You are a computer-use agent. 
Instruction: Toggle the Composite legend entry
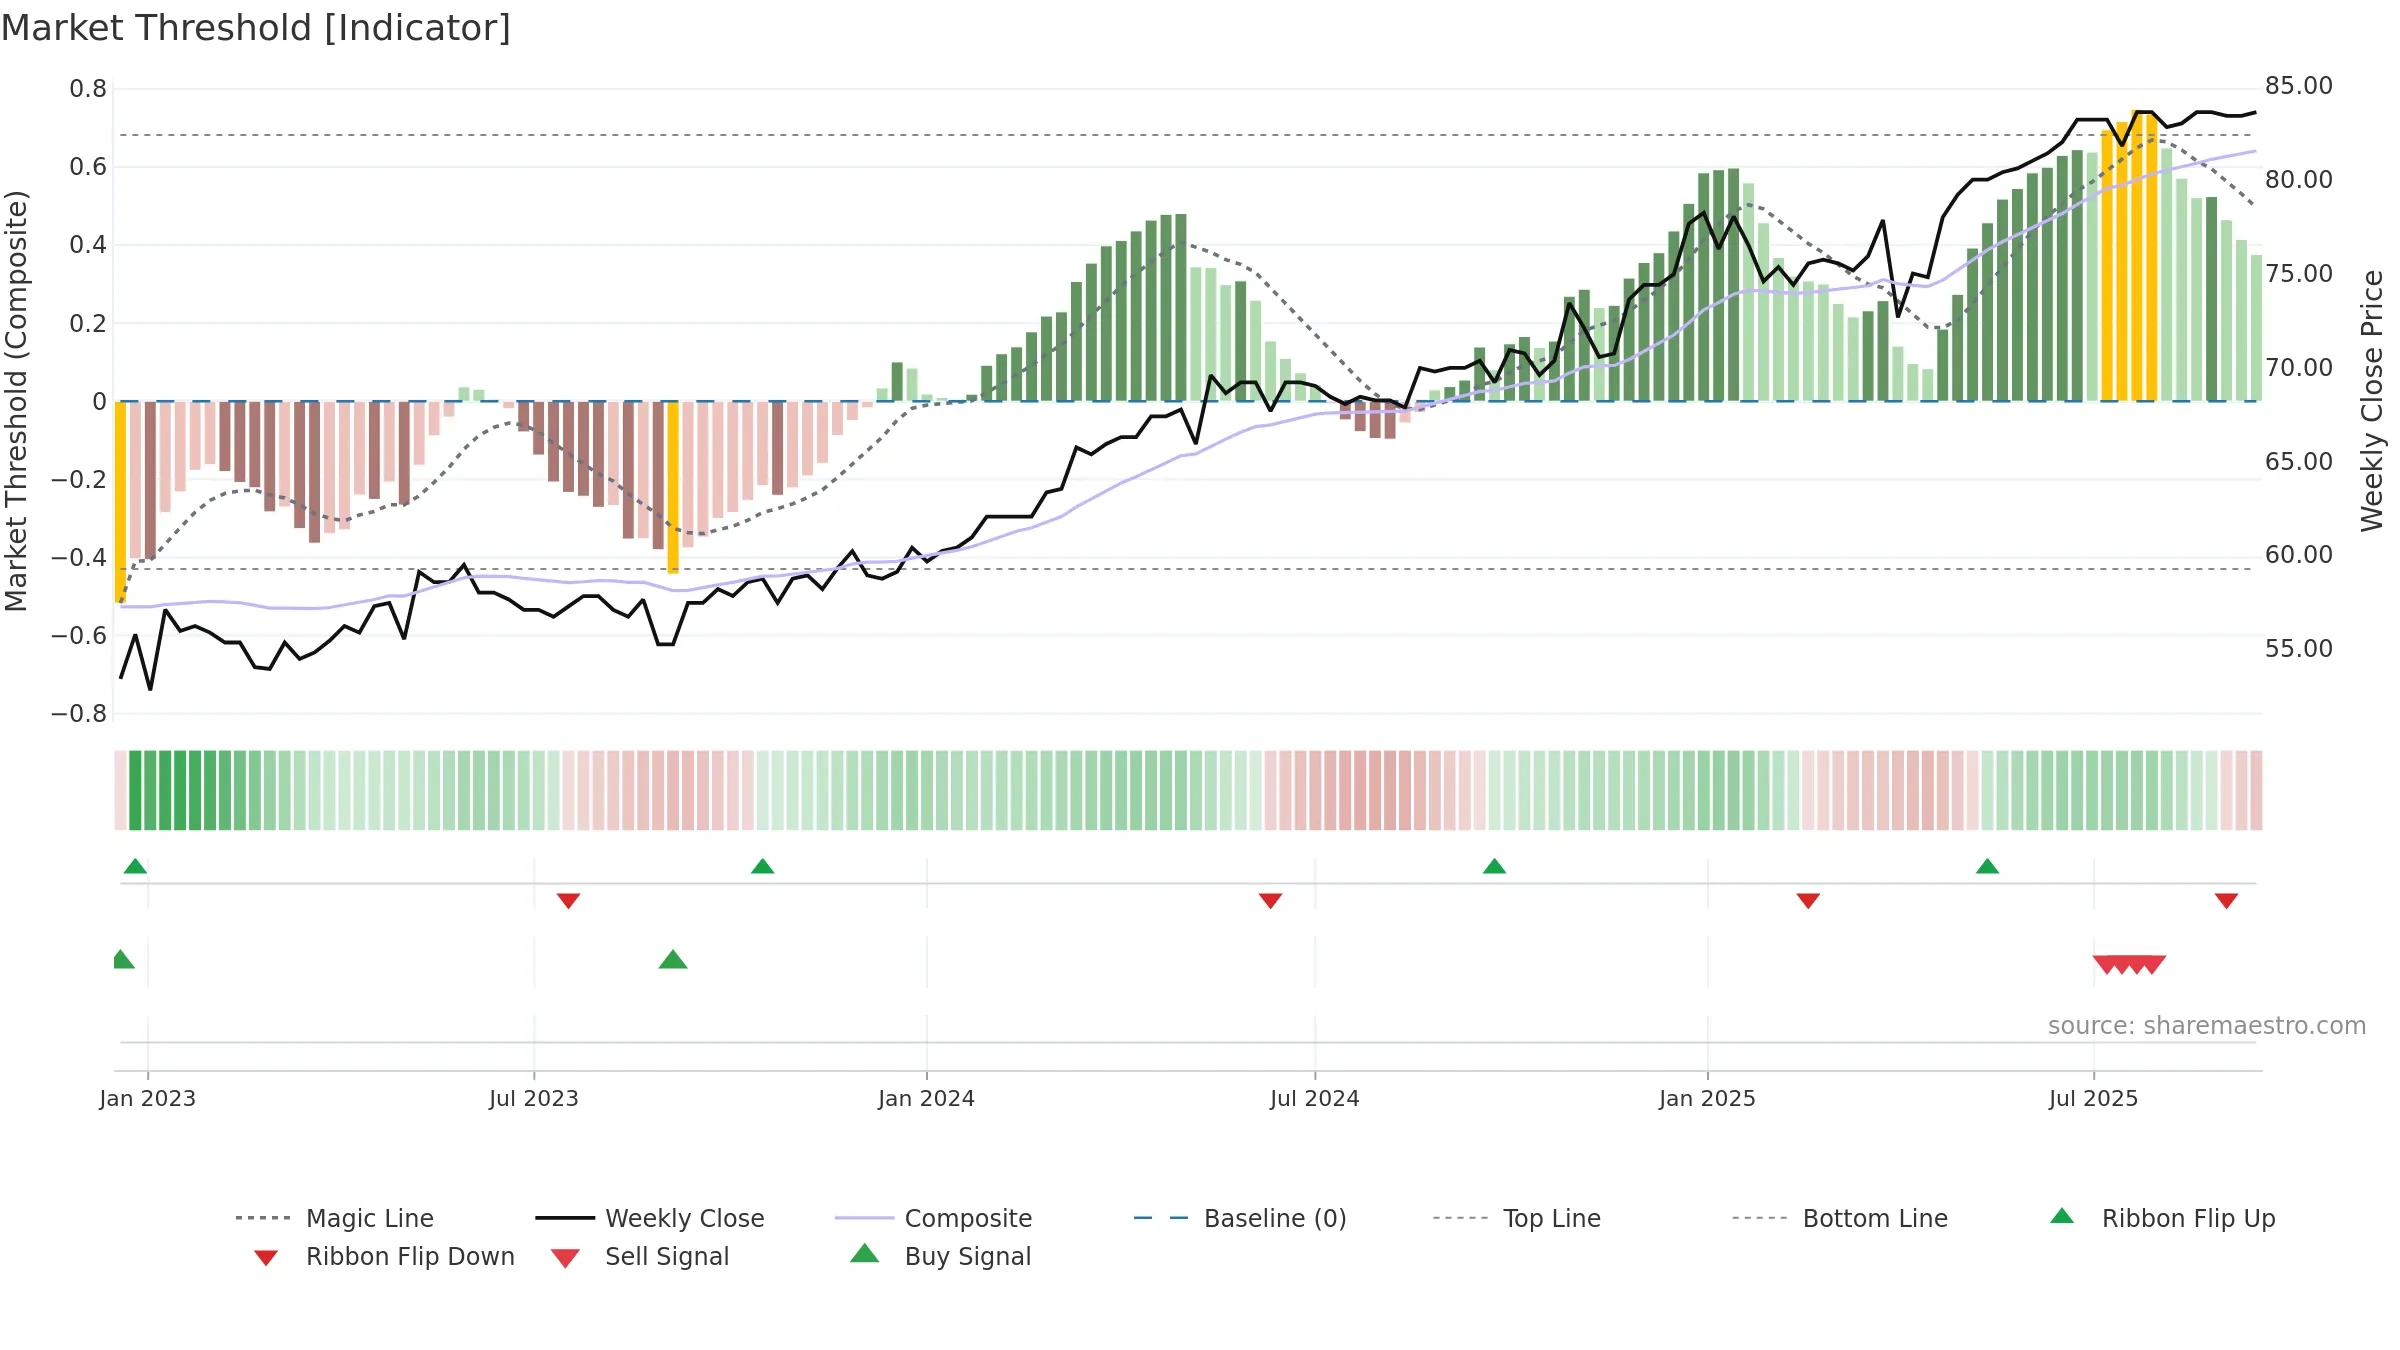(933, 1218)
